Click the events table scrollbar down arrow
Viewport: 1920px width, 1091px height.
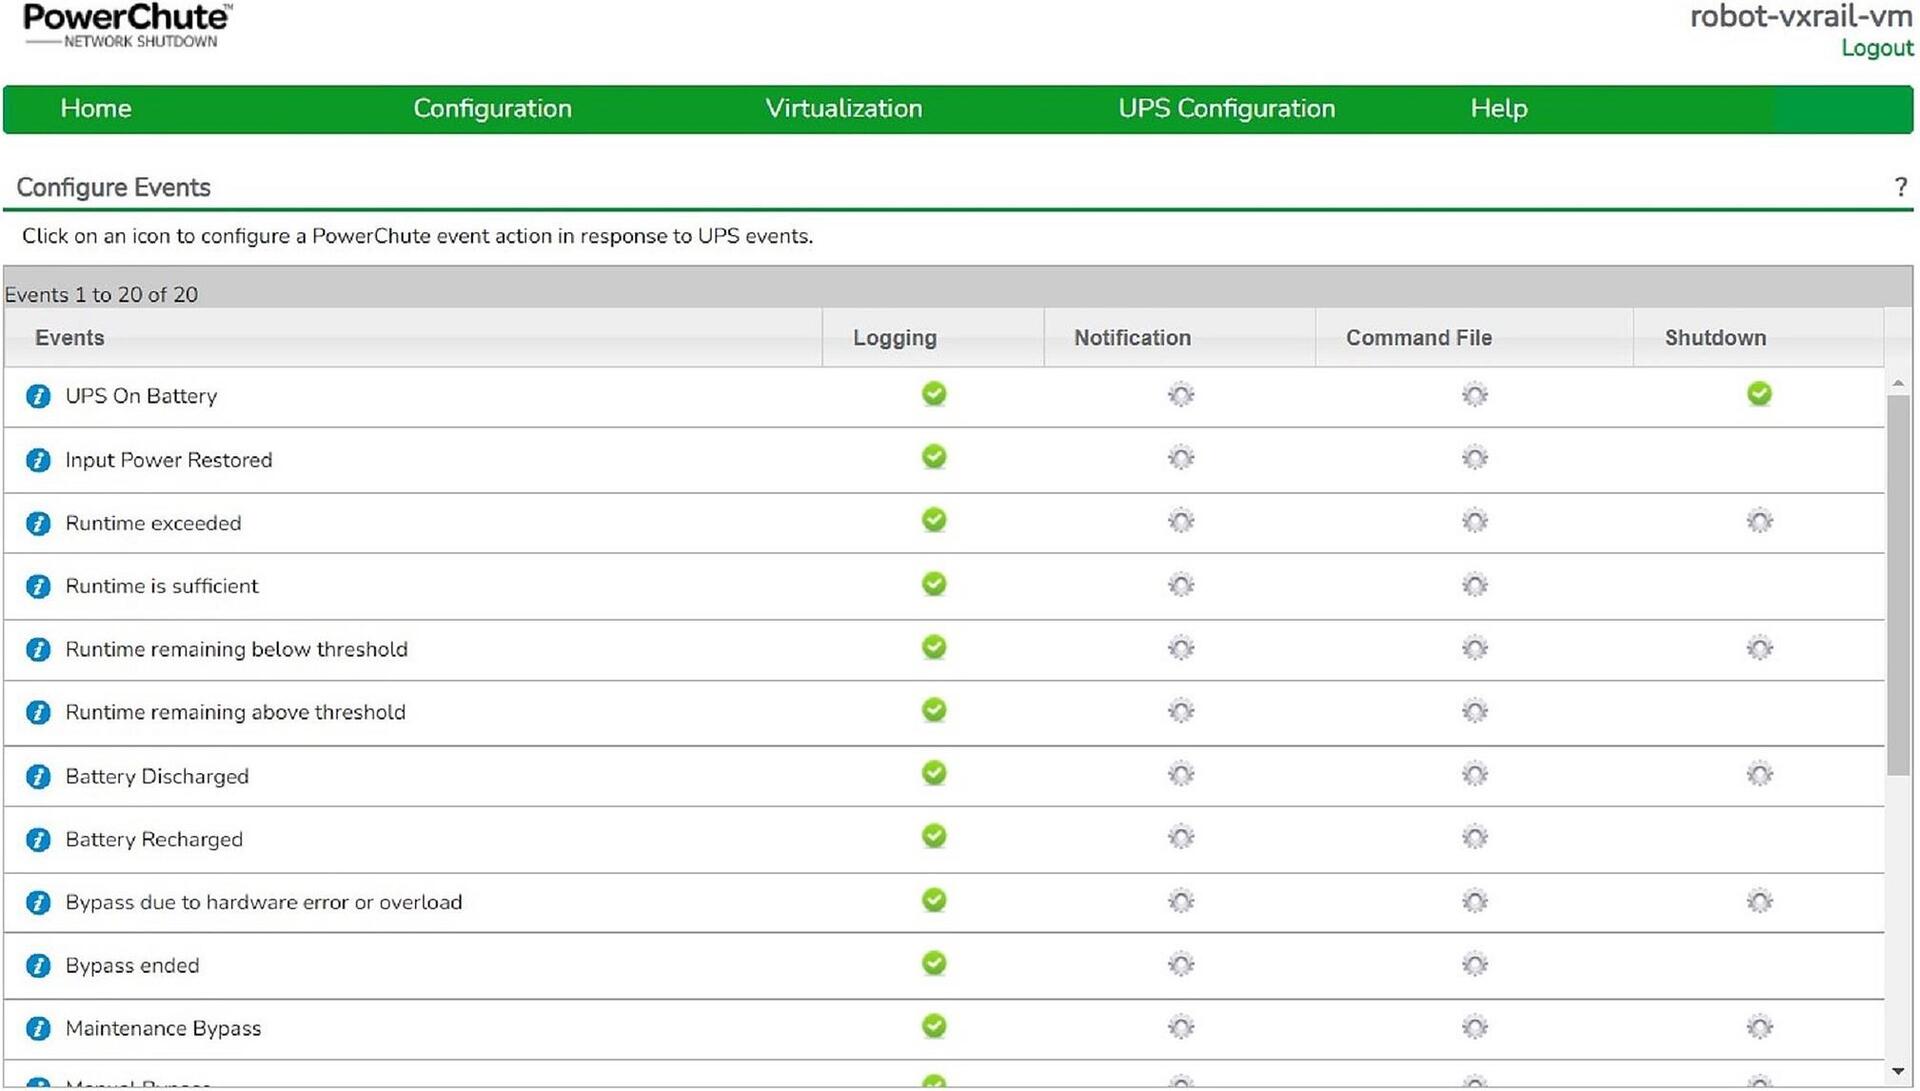point(1898,1072)
